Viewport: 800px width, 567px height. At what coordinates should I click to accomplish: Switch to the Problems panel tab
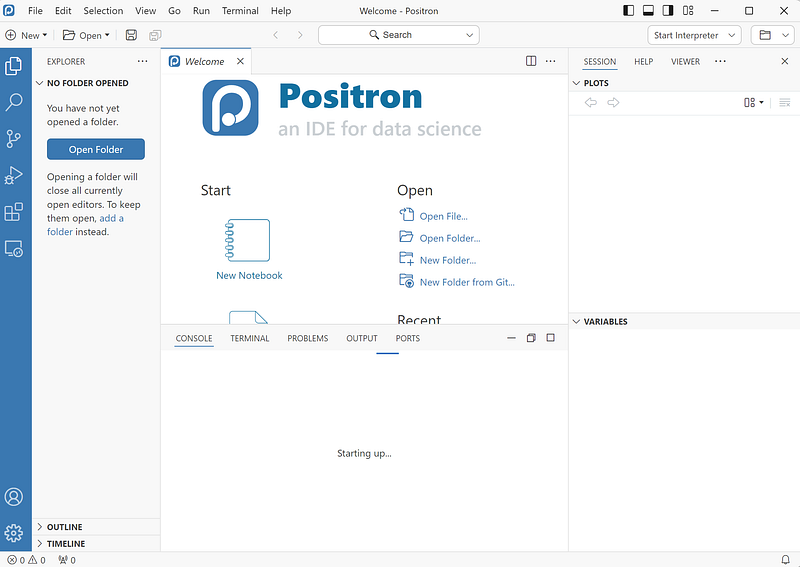(308, 338)
